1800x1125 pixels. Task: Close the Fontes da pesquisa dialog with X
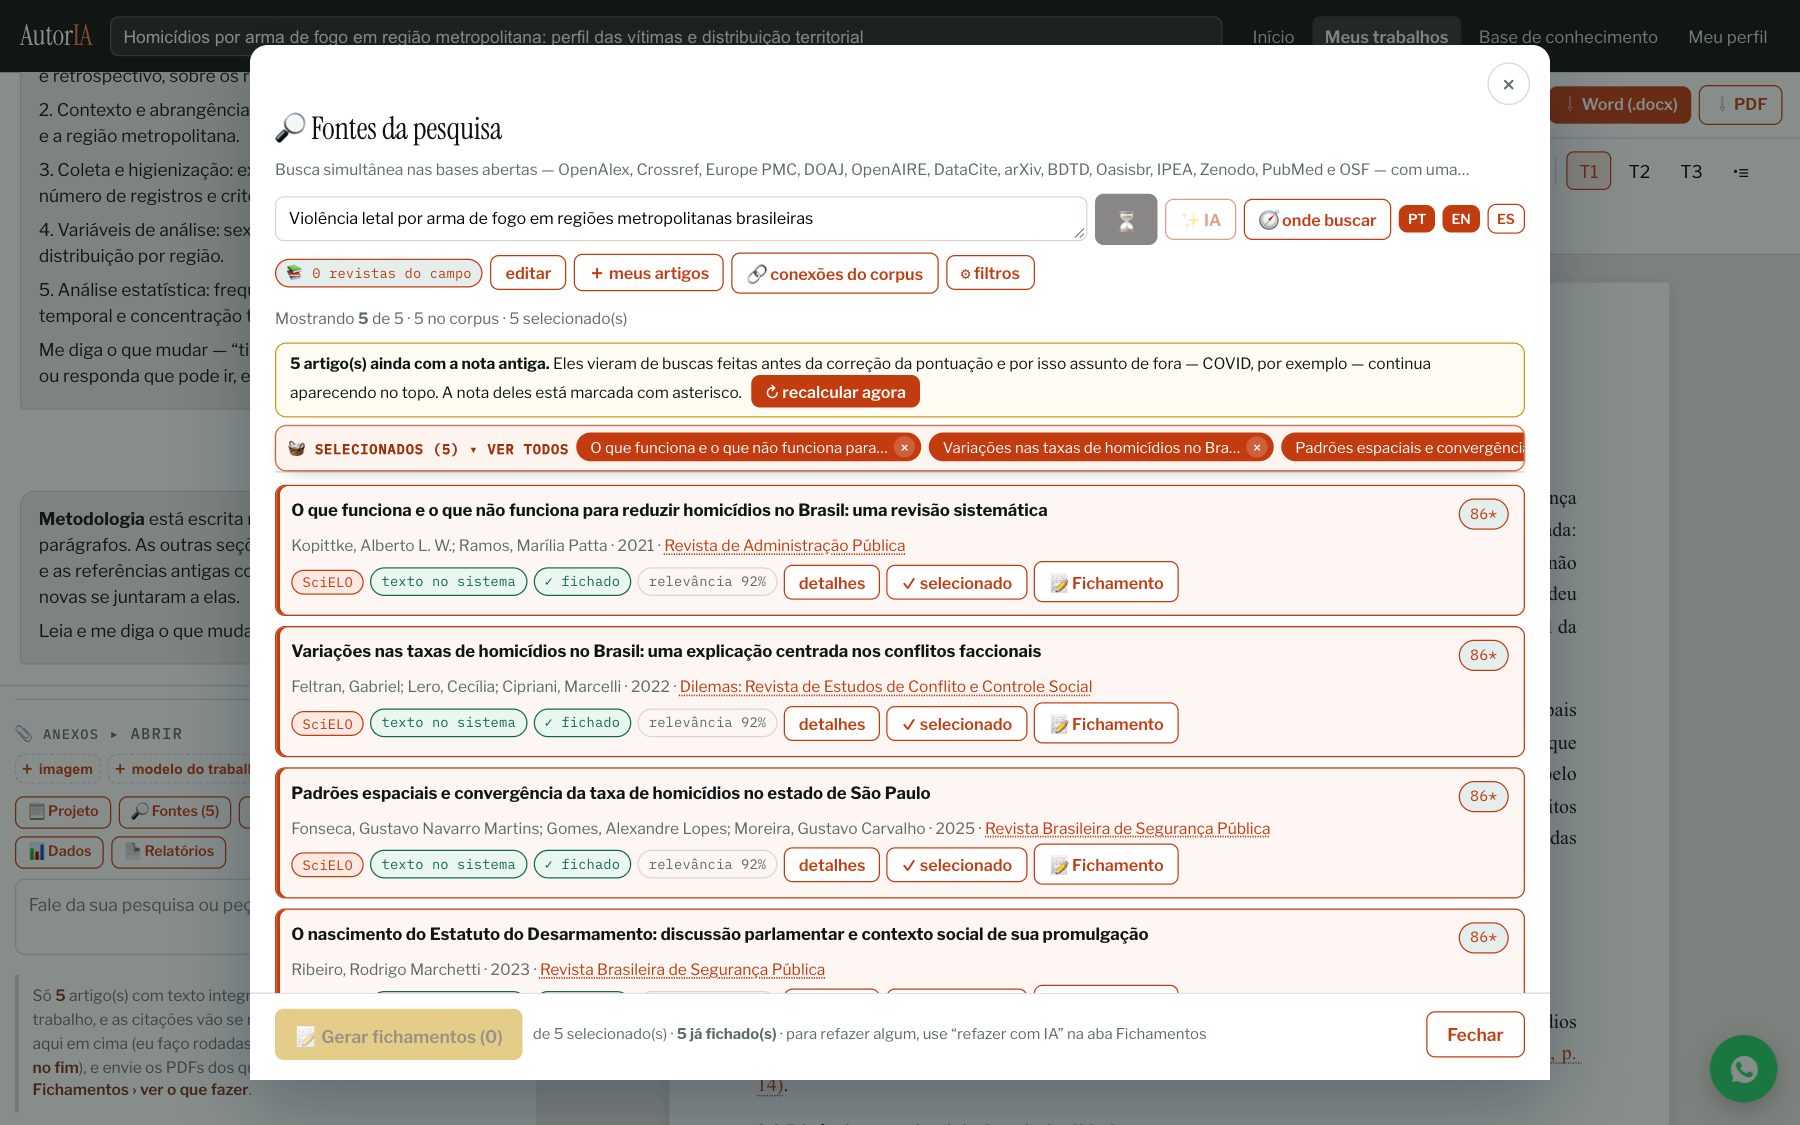point(1508,84)
